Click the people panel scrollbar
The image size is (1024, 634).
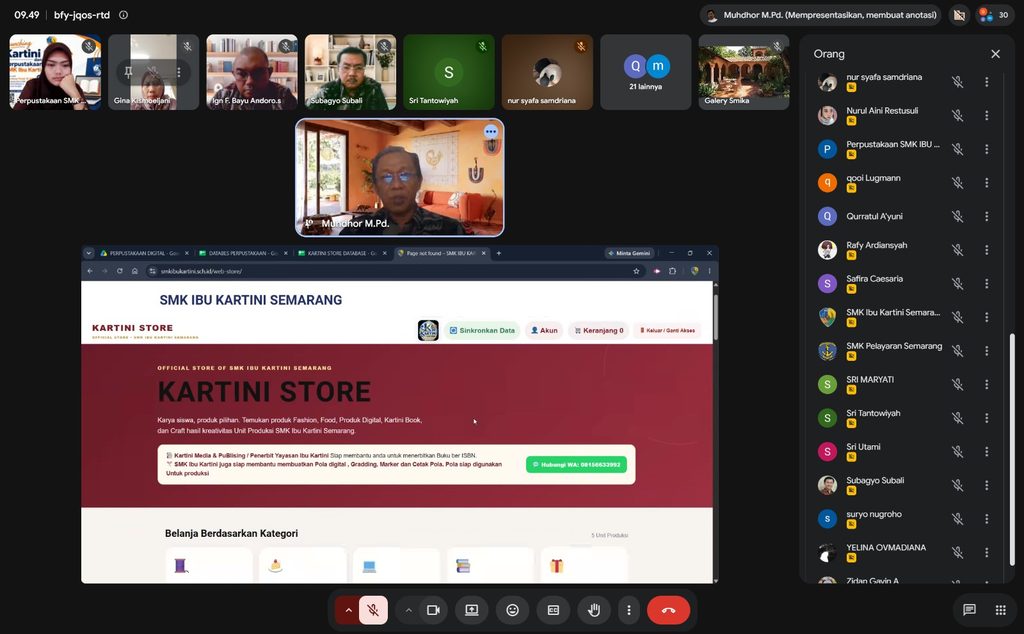click(x=1012, y=449)
